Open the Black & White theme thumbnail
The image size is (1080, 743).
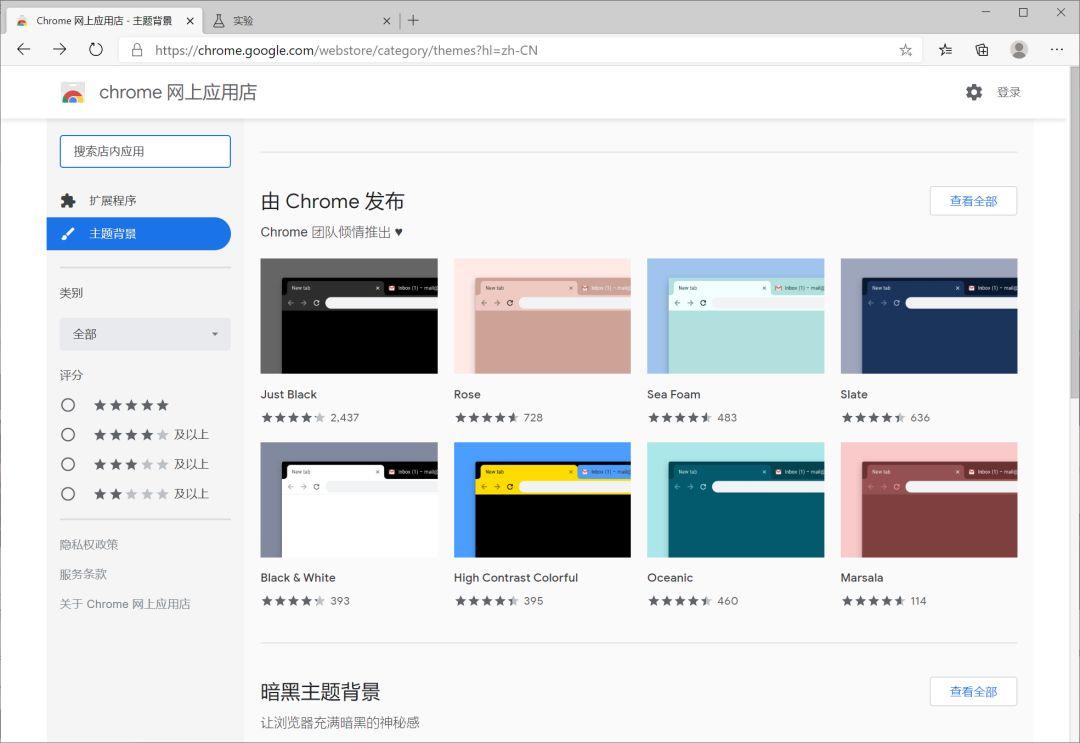[x=349, y=500]
